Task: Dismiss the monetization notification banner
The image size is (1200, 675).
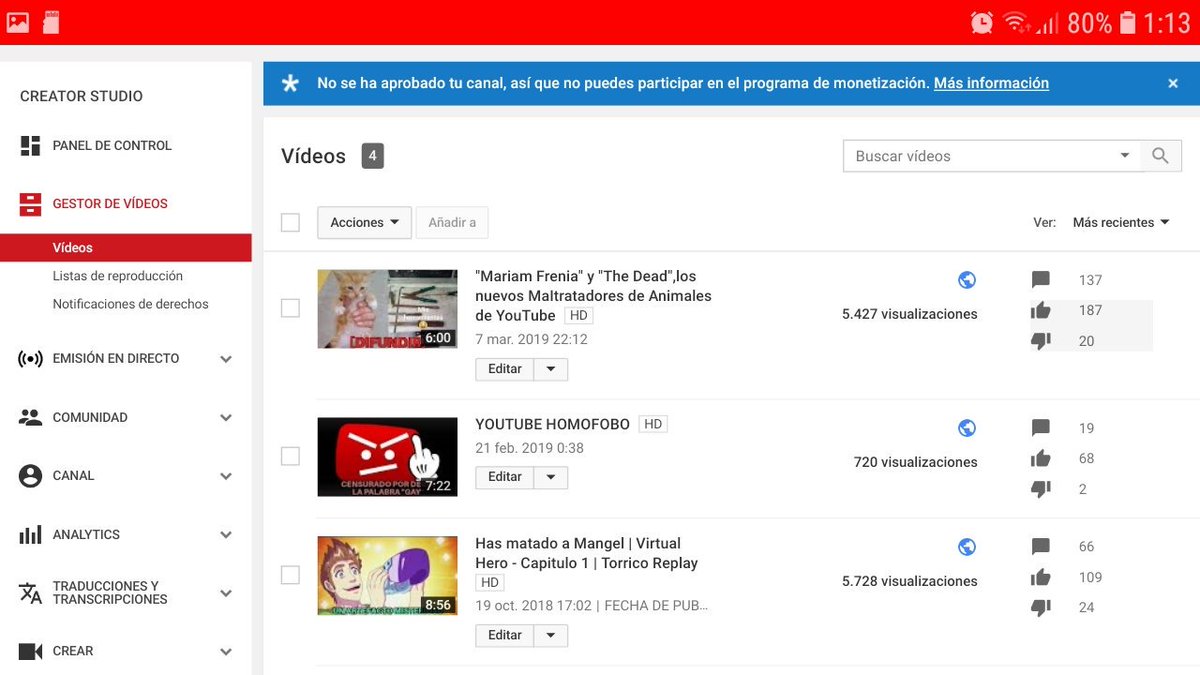Action: (1173, 84)
